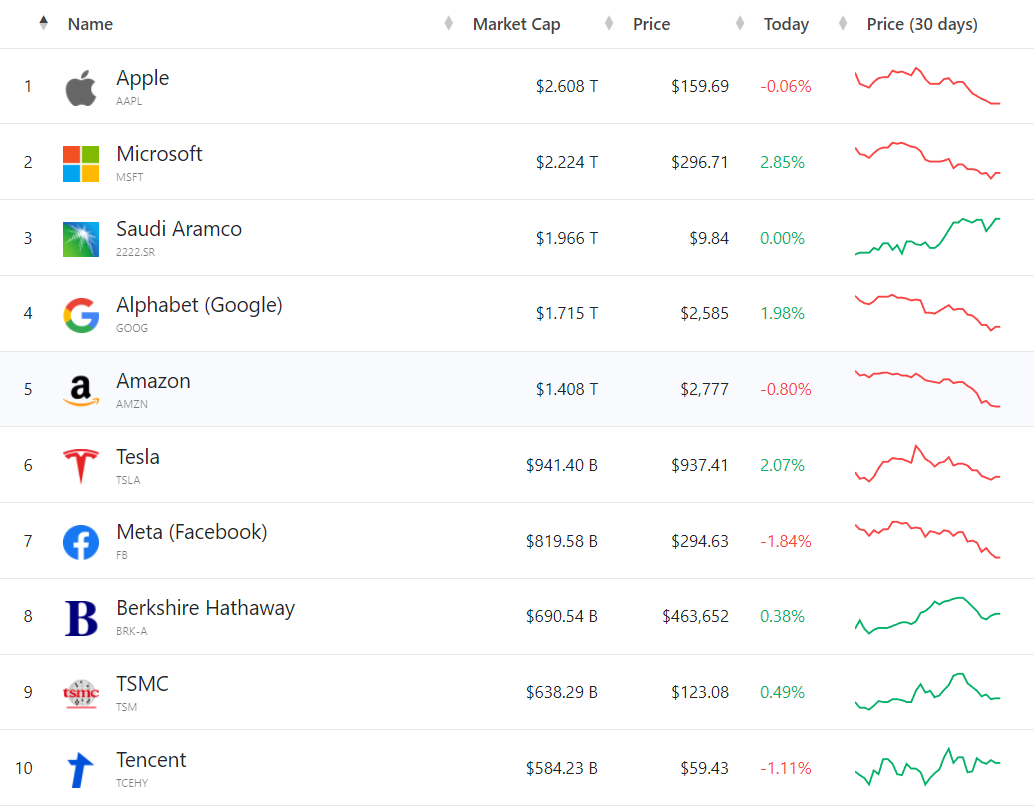Open the Tencent company link
The image size is (1034, 808).
tap(151, 760)
